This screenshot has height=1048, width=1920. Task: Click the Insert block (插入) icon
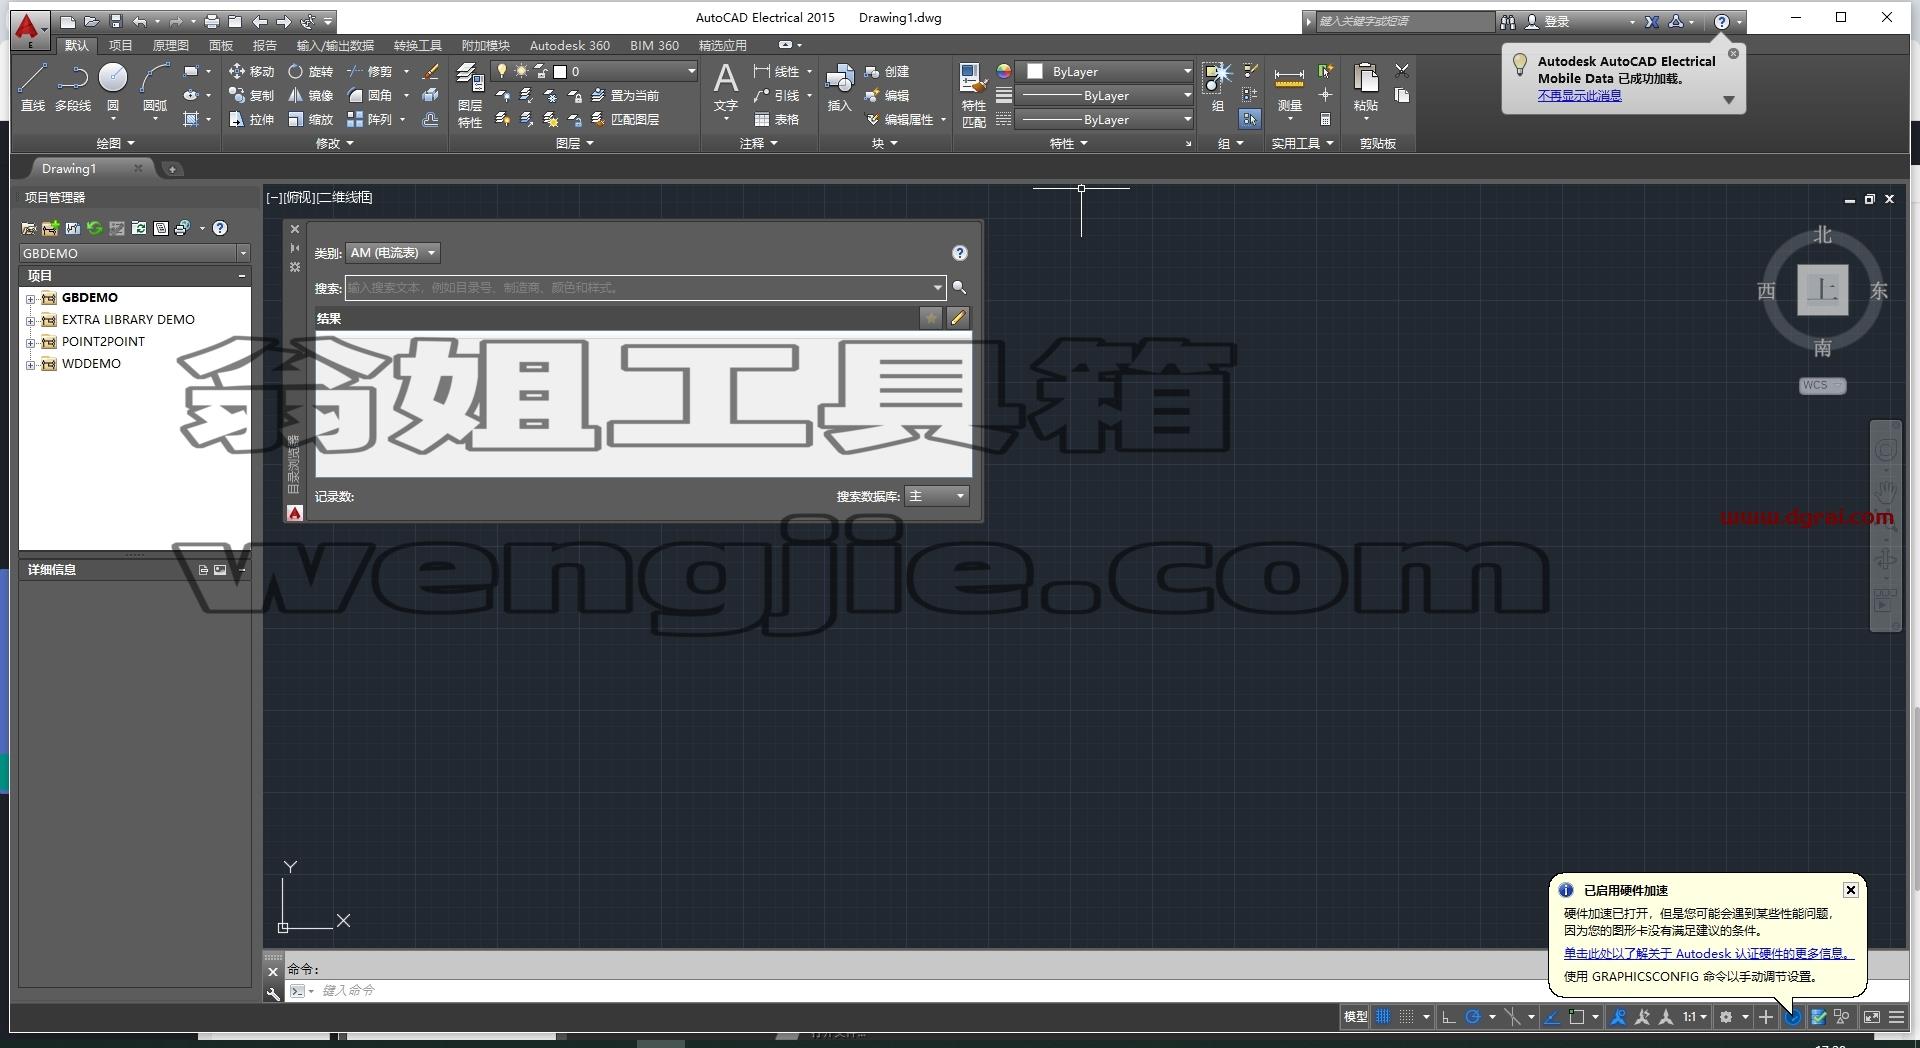[840, 87]
